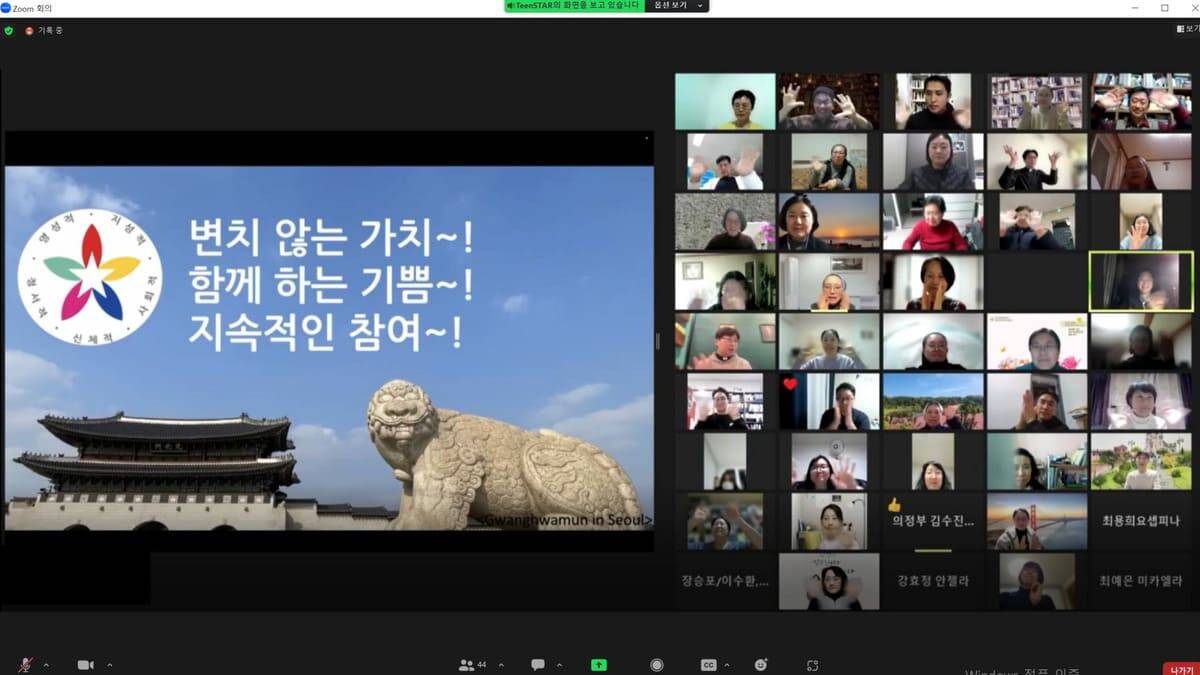Click the slide text 지속적인 참여~!
The image size is (1200, 675).
point(326,331)
